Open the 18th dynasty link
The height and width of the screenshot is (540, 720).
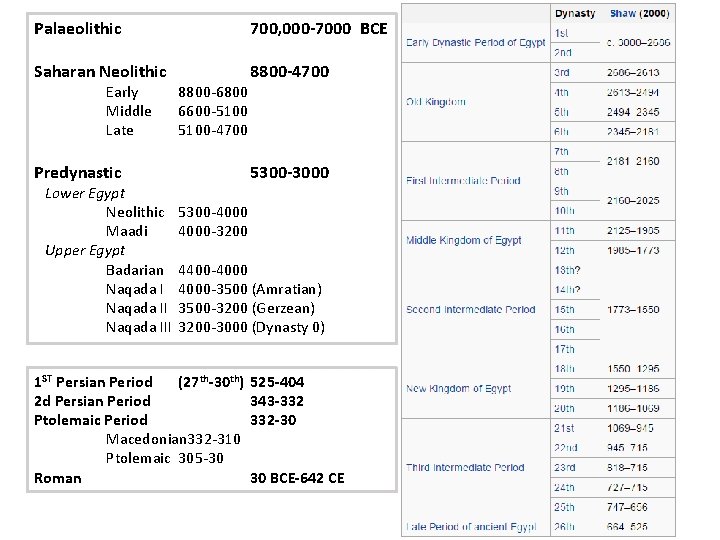[x=564, y=369]
